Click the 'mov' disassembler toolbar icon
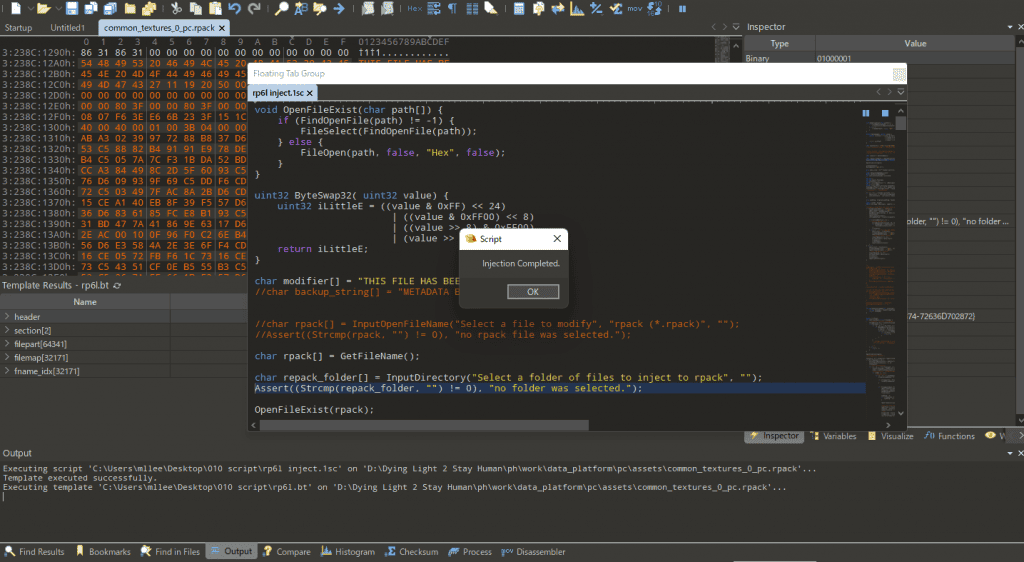The width and height of the screenshot is (1024, 562). pos(634,8)
